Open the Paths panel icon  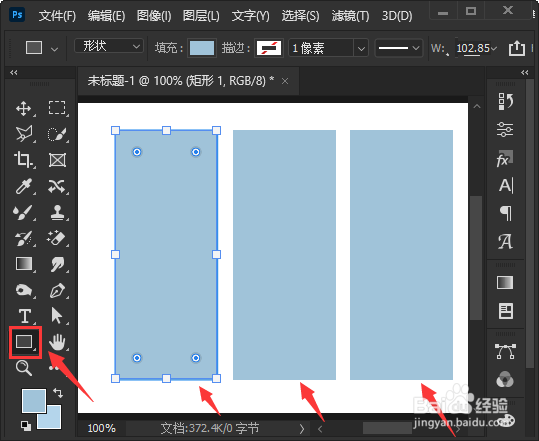[x=505, y=351]
